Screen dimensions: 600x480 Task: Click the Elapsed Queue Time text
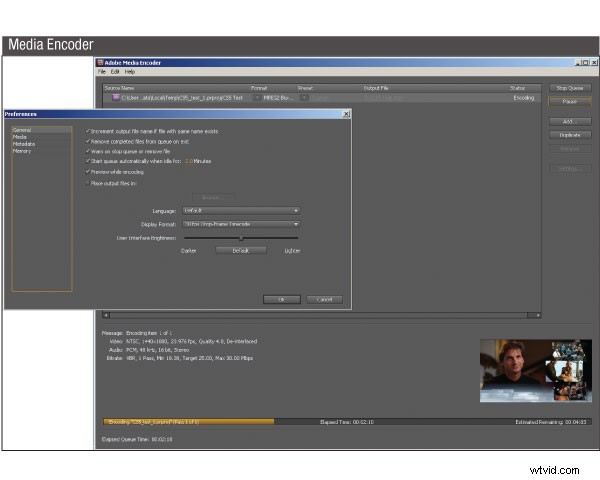(137, 439)
